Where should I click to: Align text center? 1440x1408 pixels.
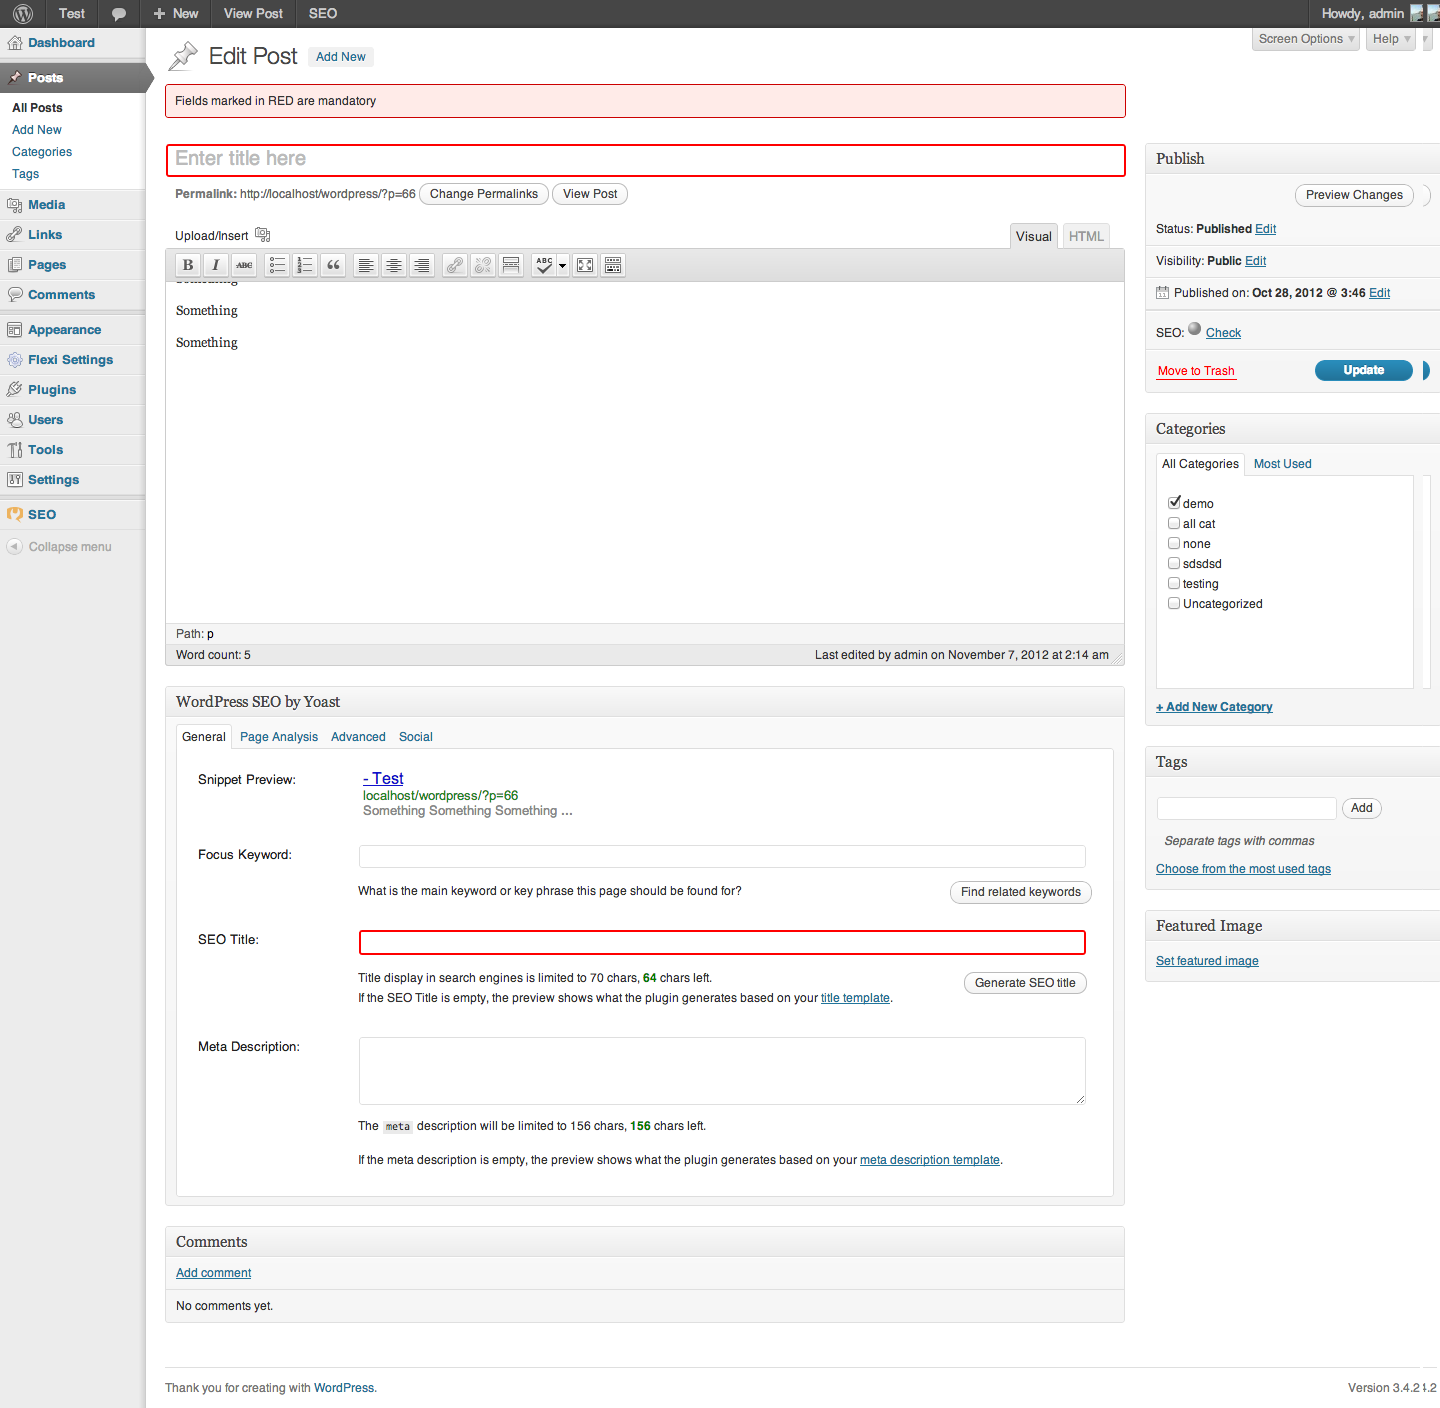click(394, 265)
